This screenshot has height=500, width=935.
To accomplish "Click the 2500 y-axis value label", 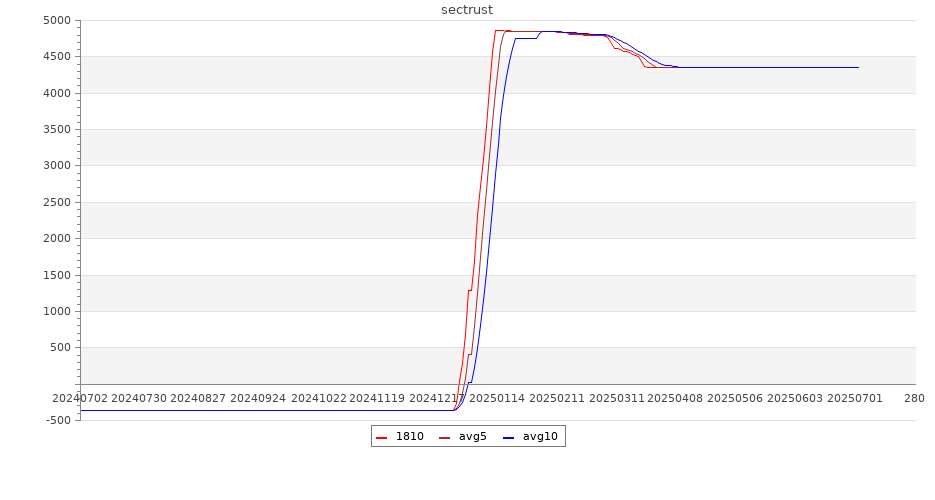I will pos(56,202).
